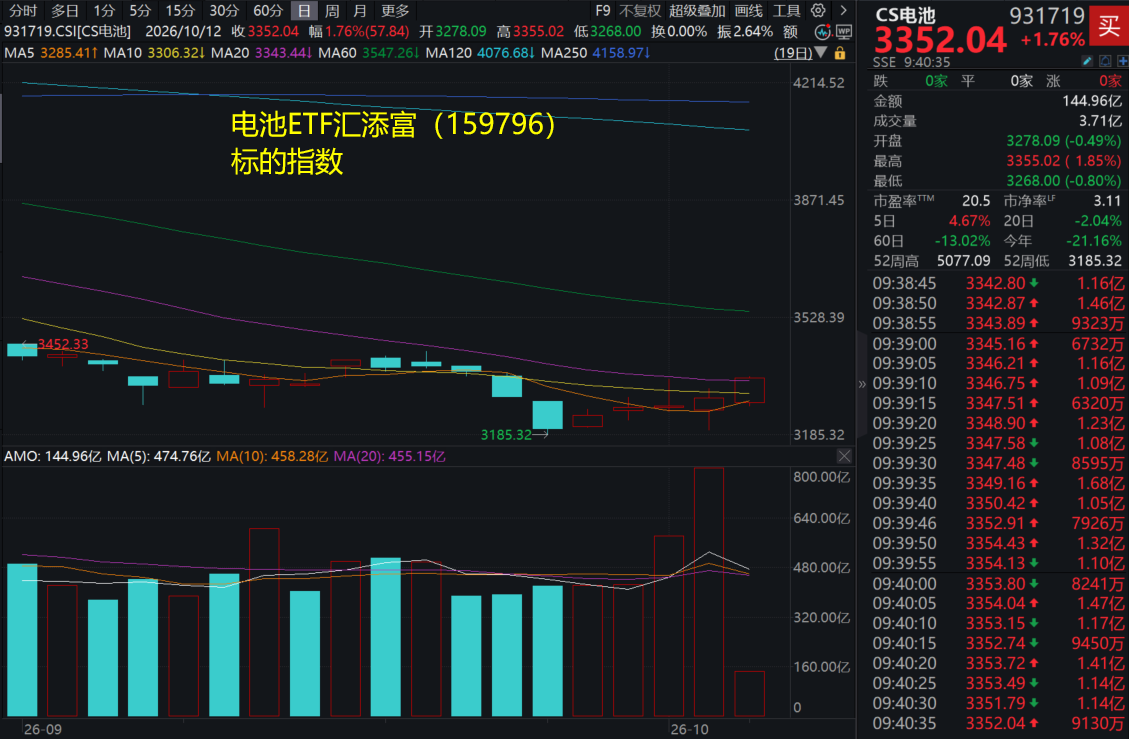Toggle 超级叠加 overlay option
This screenshot has width=1129, height=739.
coord(696,11)
